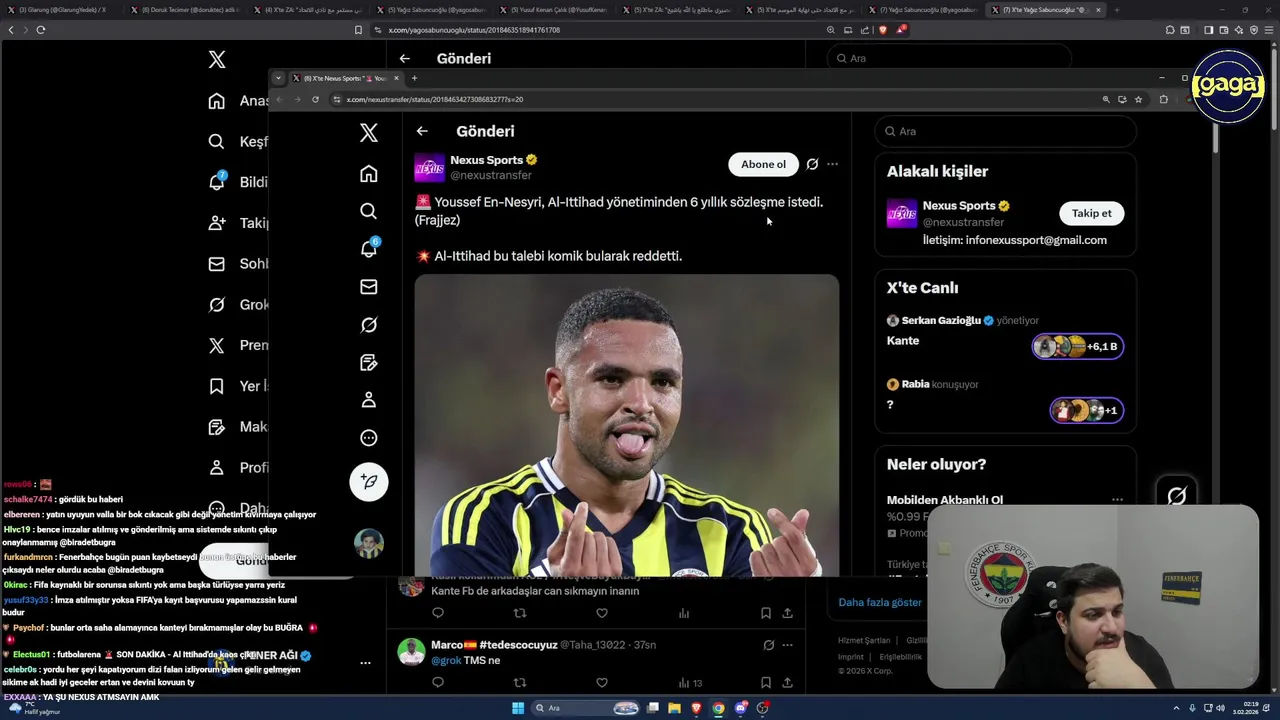Click Grok icon next to Abone ol
This screenshot has height=720, width=1280.
click(x=812, y=164)
